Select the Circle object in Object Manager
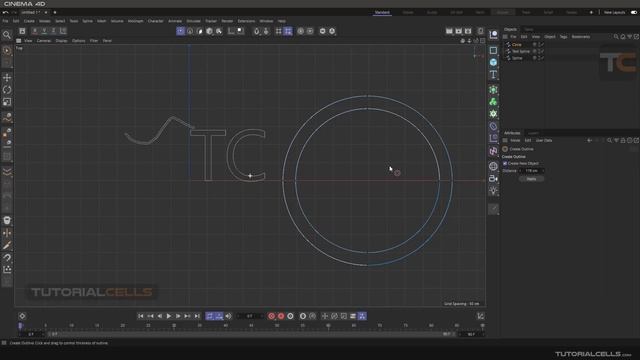 coord(517,44)
